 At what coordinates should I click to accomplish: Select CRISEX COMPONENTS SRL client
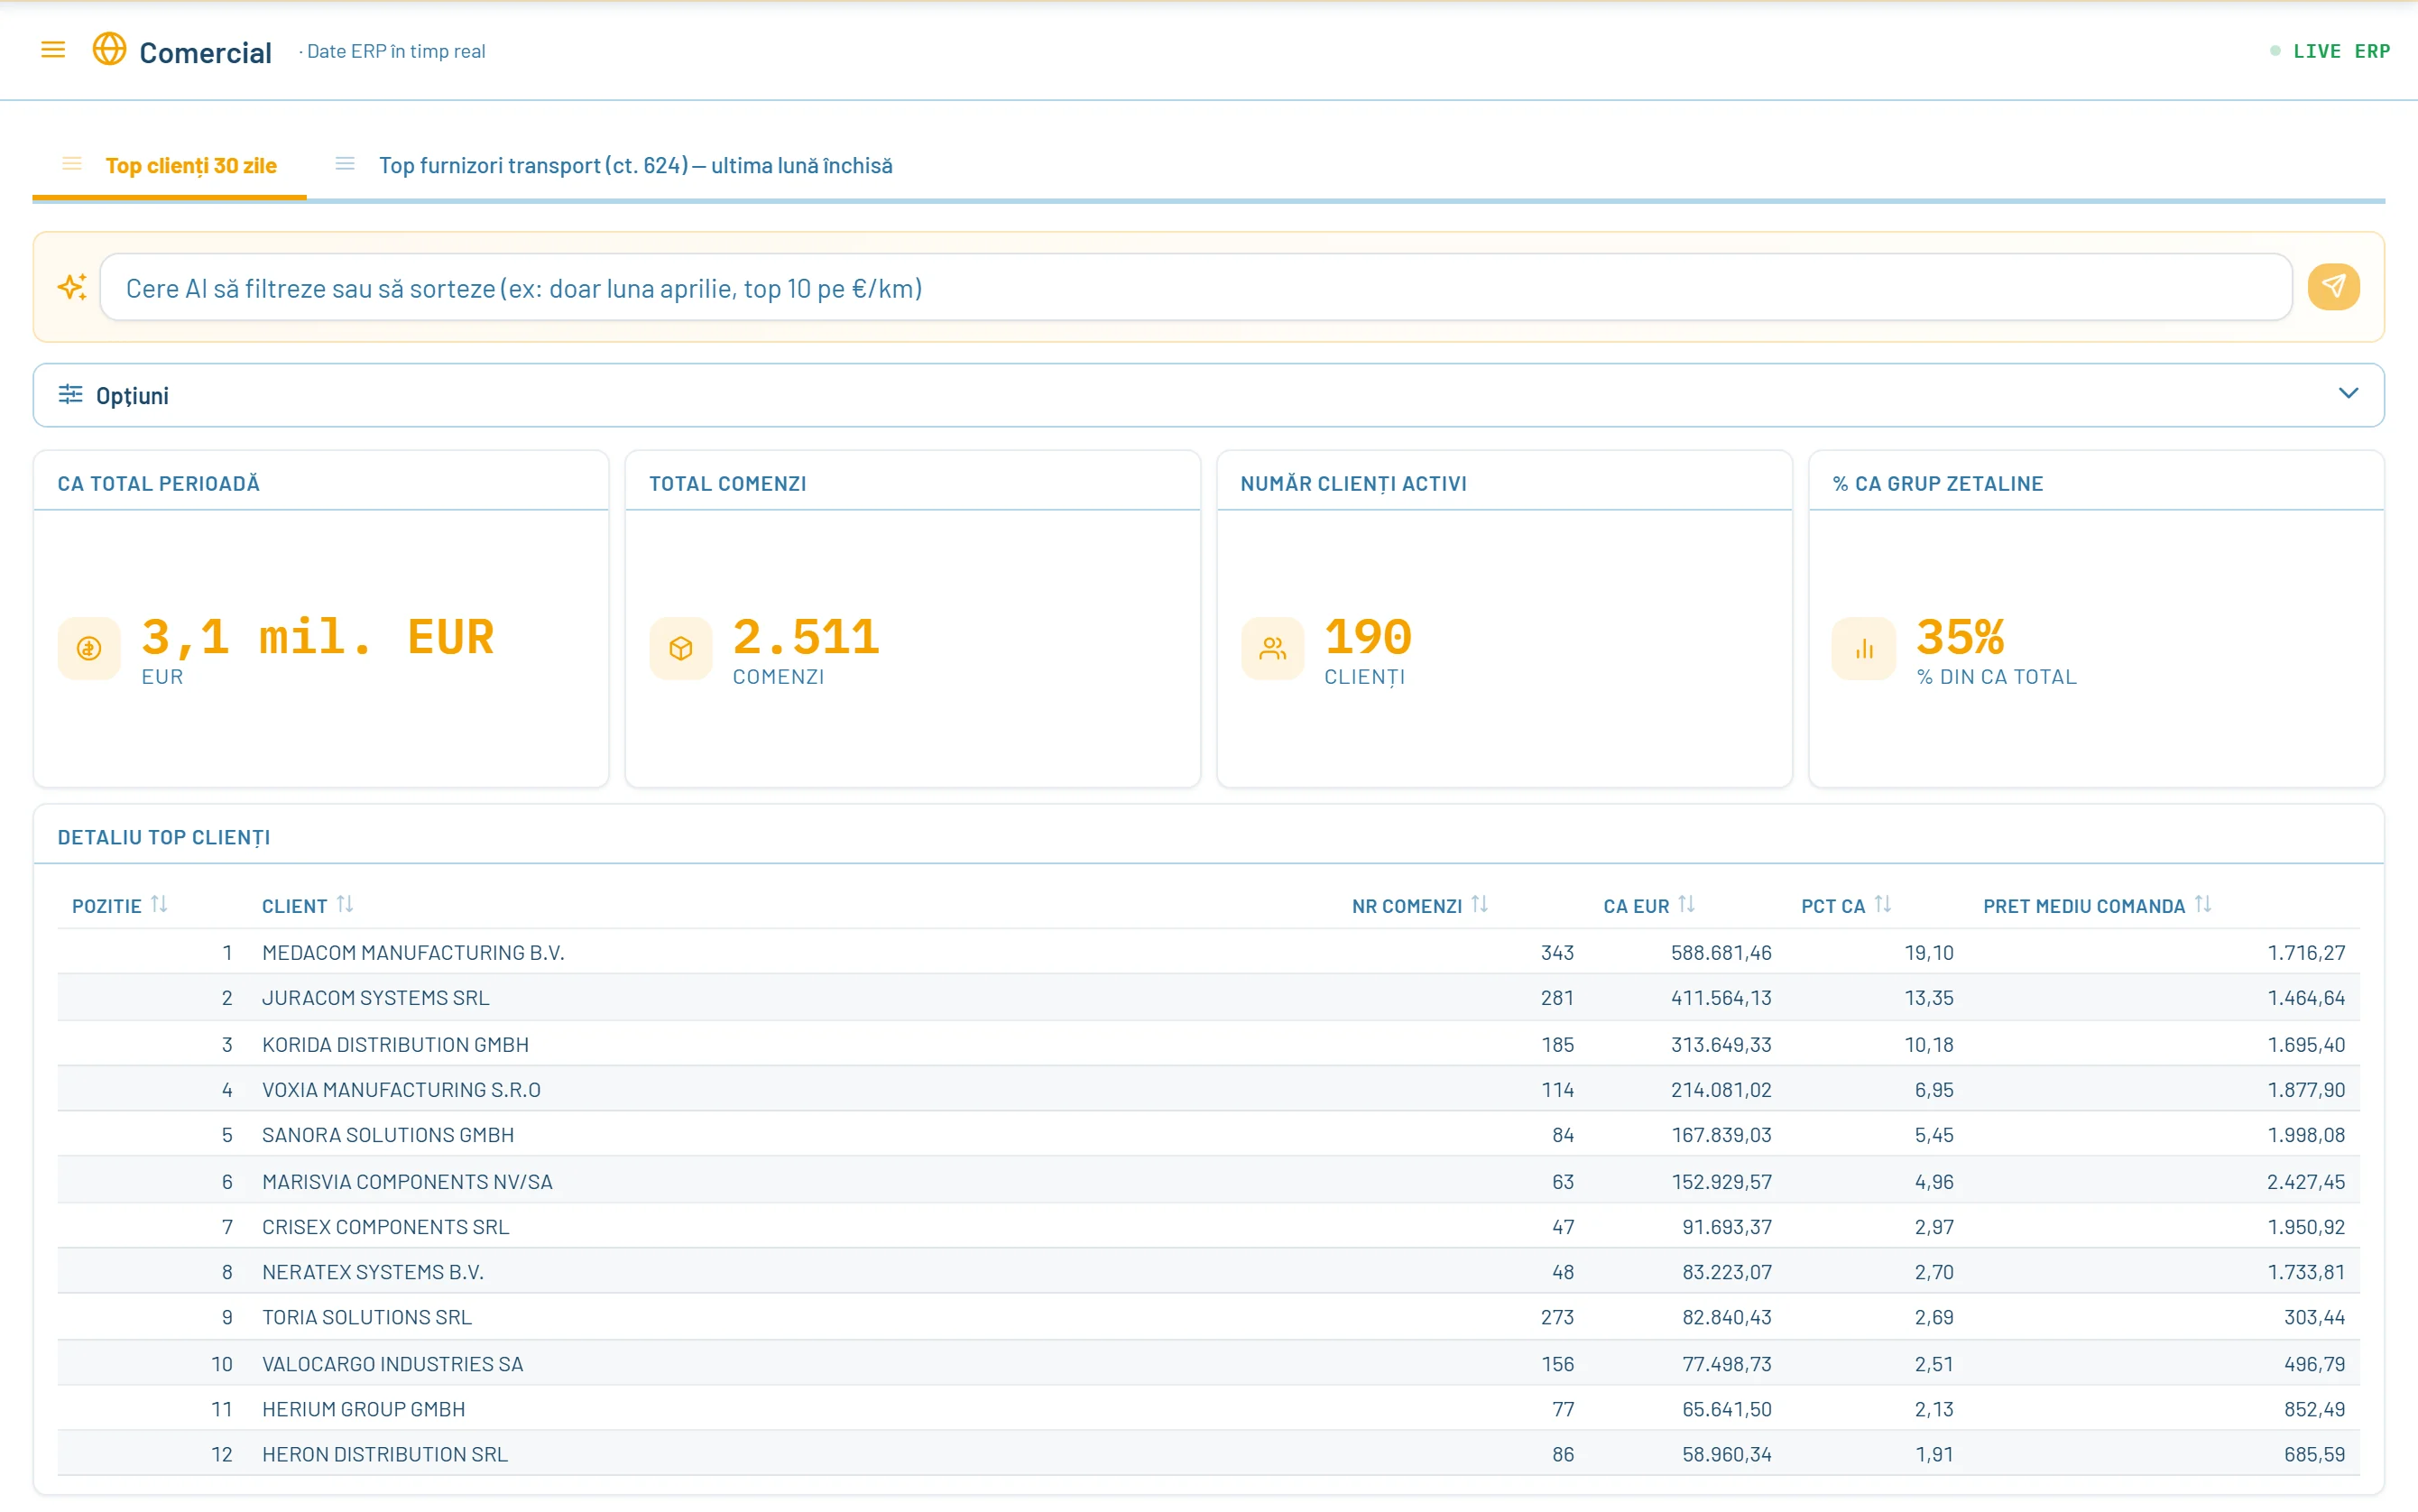385,1227
